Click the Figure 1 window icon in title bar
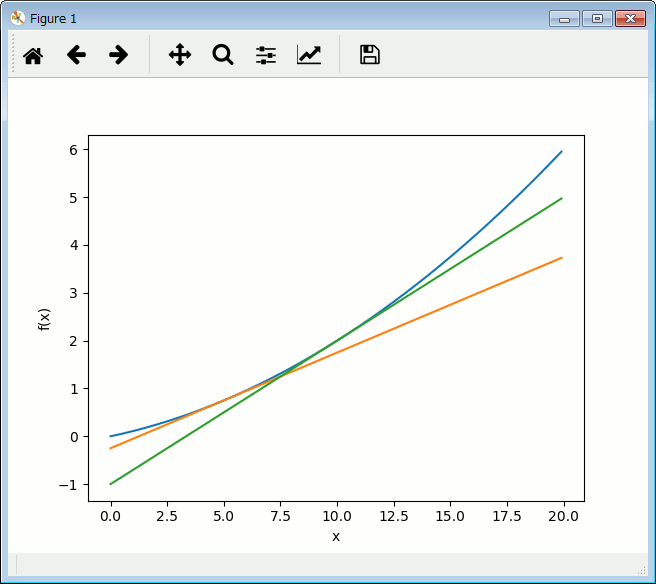Screen dimensions: 656x584 pyautogui.click(x=17, y=18)
